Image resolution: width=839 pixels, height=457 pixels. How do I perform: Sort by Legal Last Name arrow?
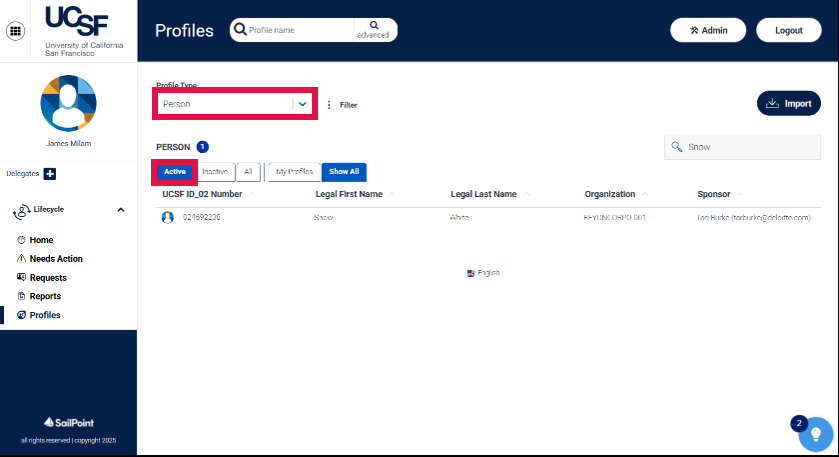click(526, 194)
